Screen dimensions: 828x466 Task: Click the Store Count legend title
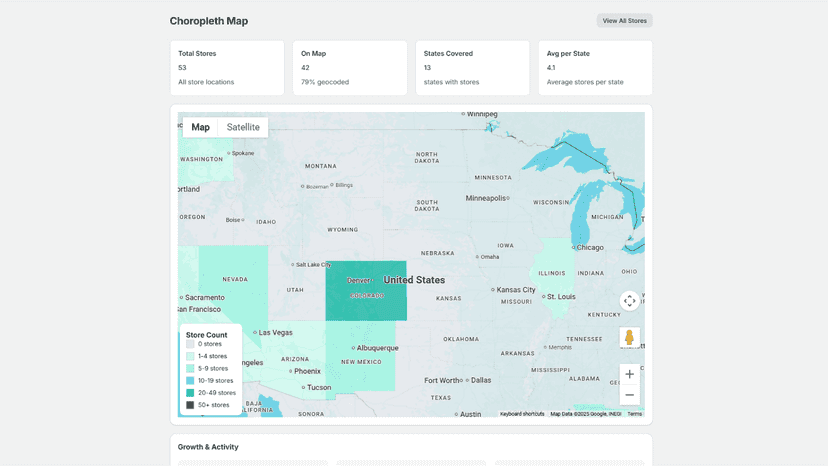[x=206, y=335]
